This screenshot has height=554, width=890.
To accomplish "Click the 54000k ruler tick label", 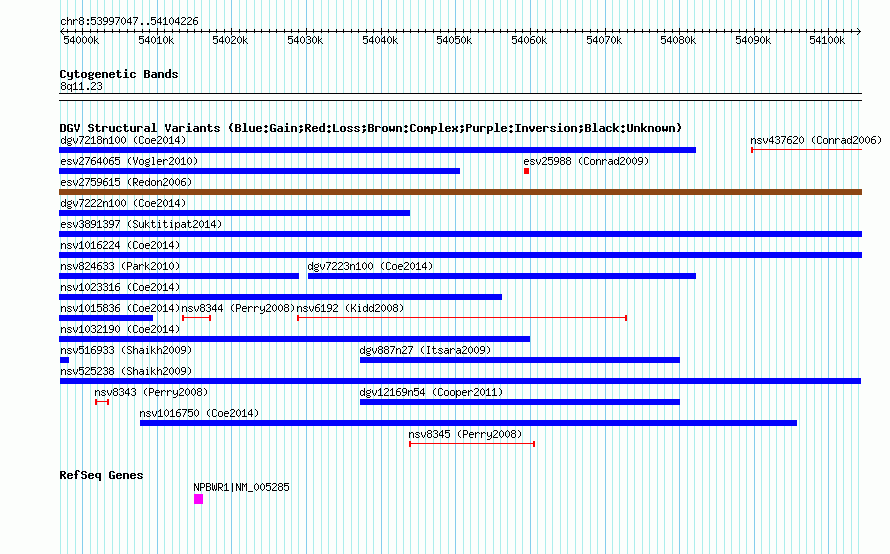I will pos(81,40).
